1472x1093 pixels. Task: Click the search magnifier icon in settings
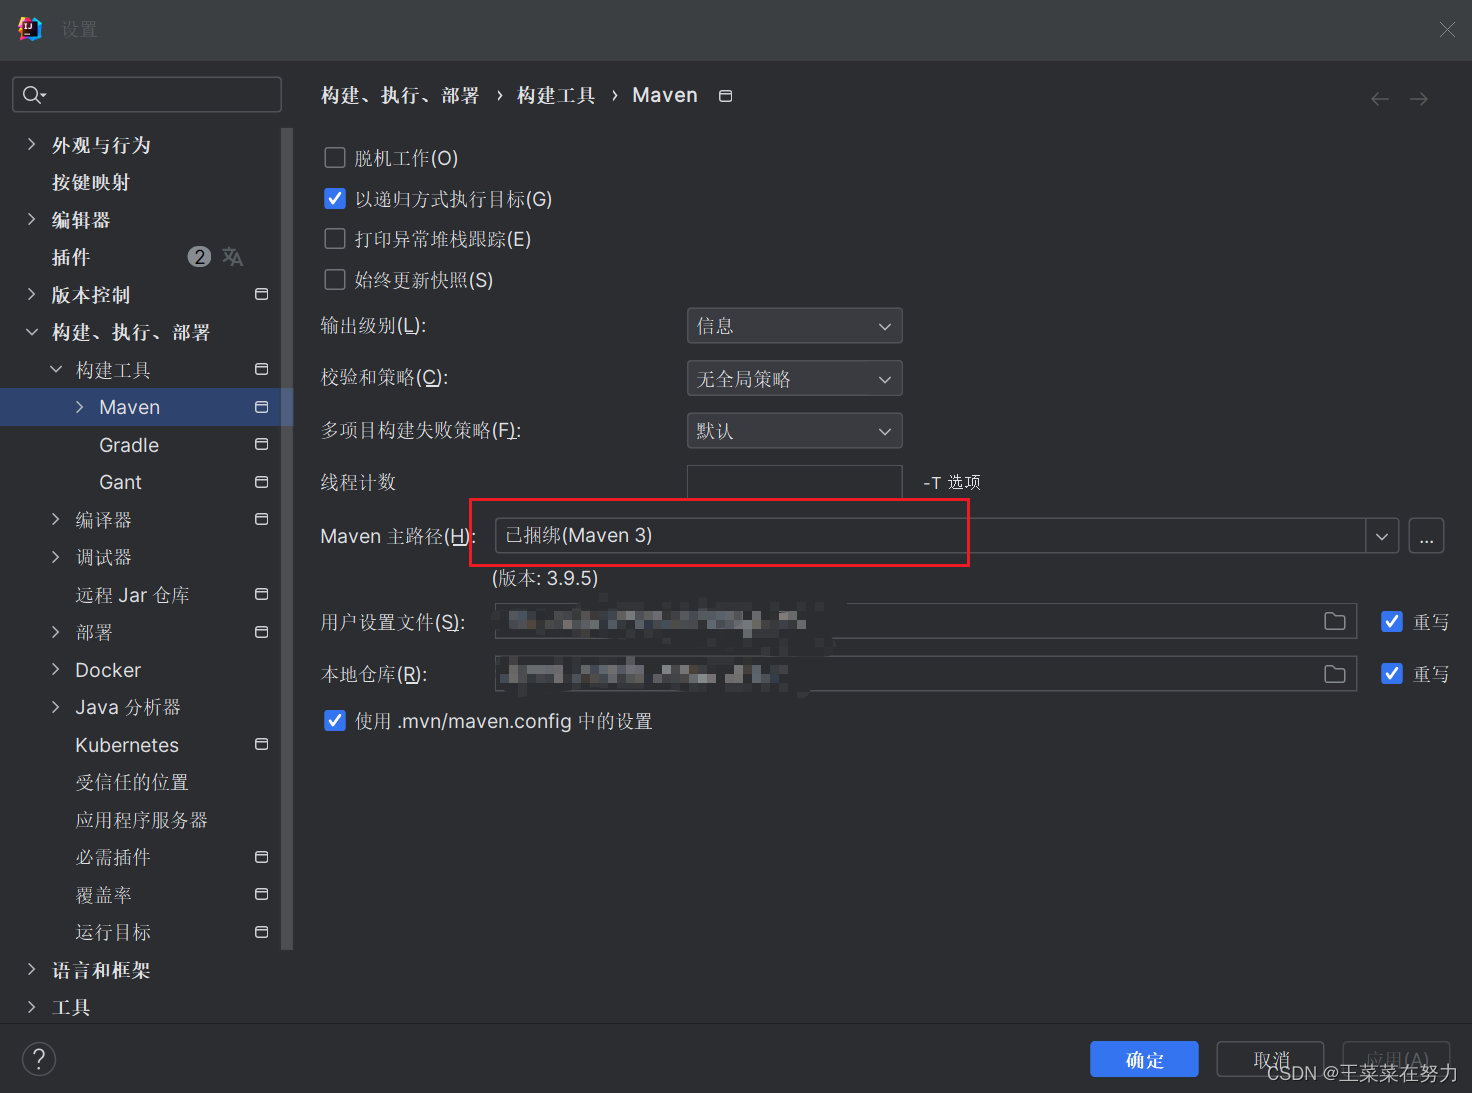[33, 95]
